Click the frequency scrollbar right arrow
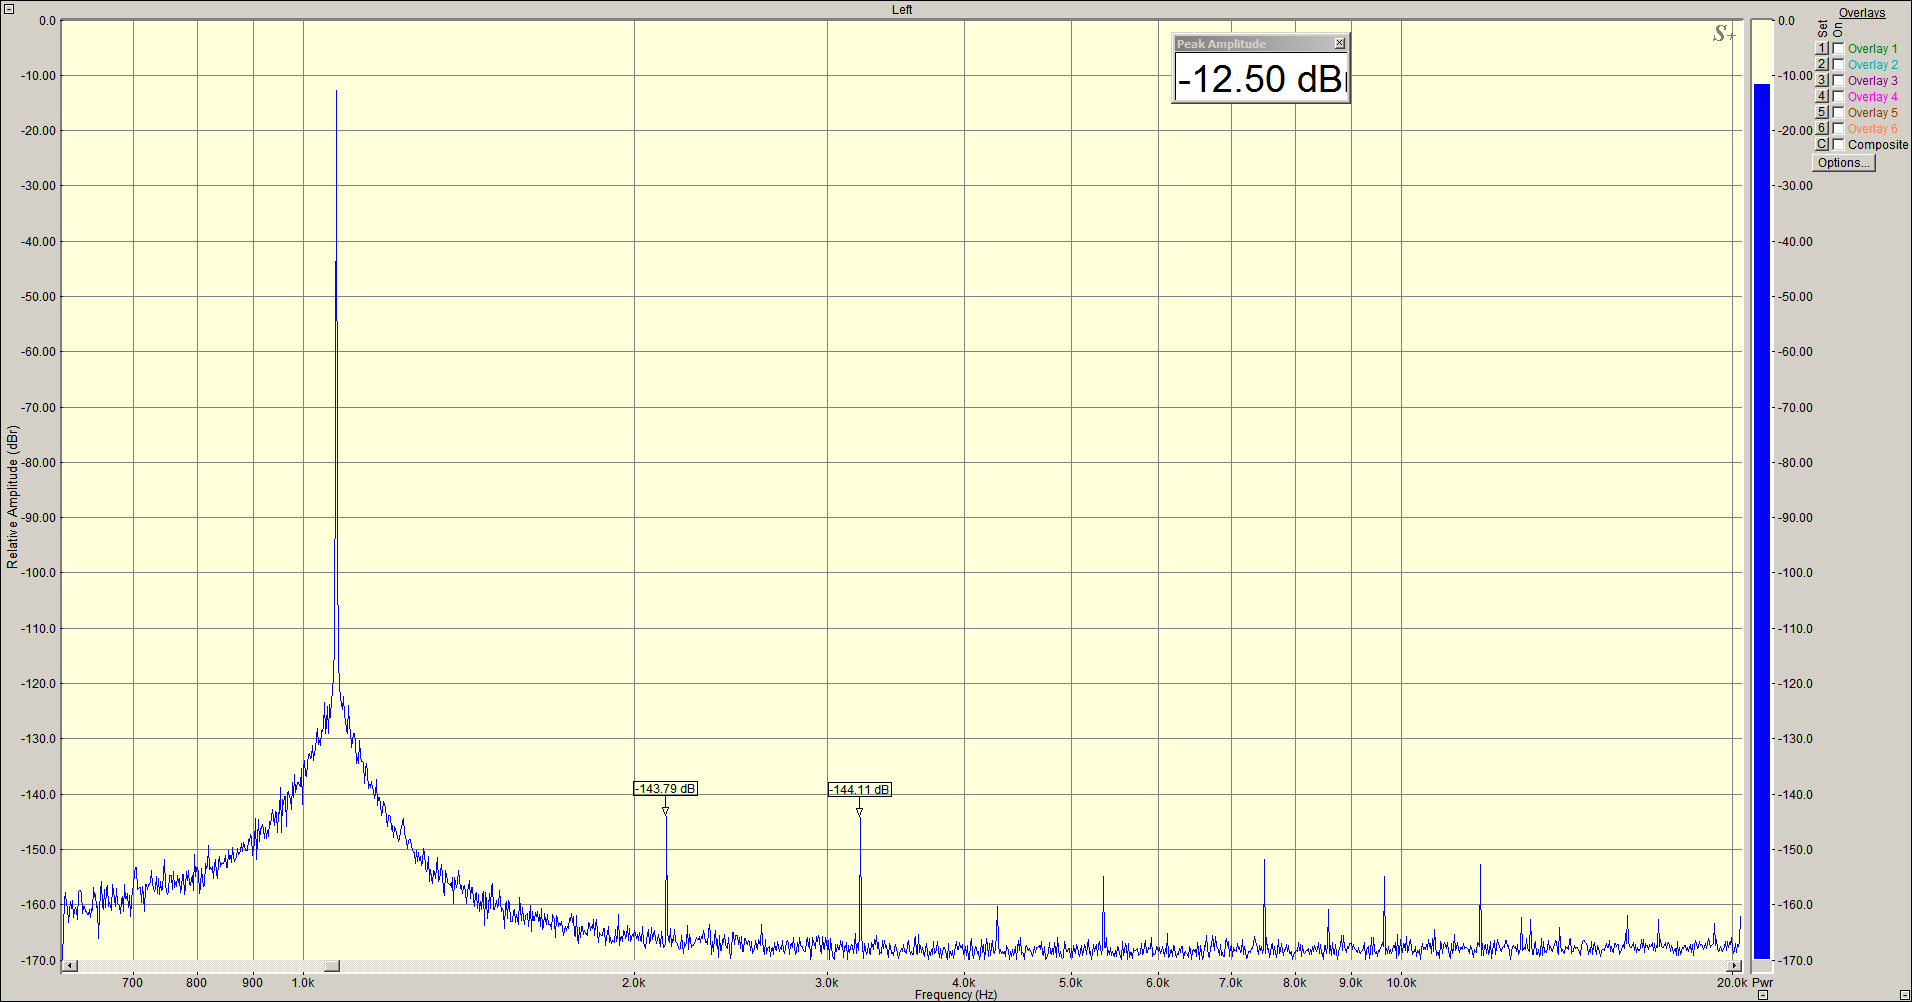 (x=1734, y=966)
